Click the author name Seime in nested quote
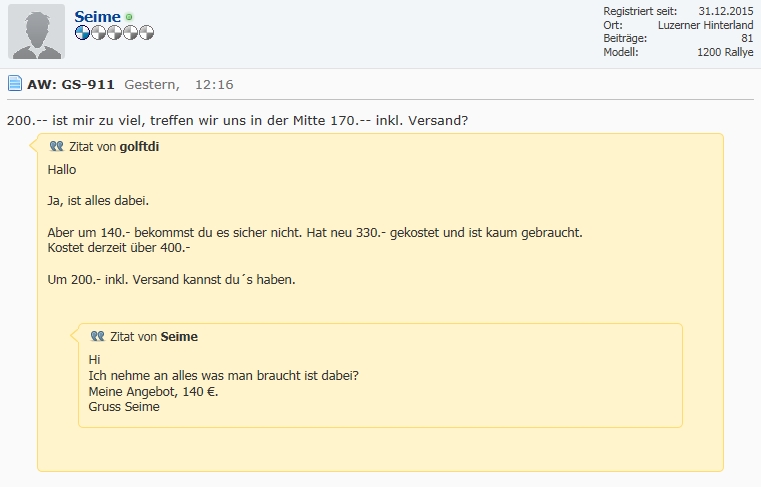This screenshot has height=487, width=761. click(179, 337)
